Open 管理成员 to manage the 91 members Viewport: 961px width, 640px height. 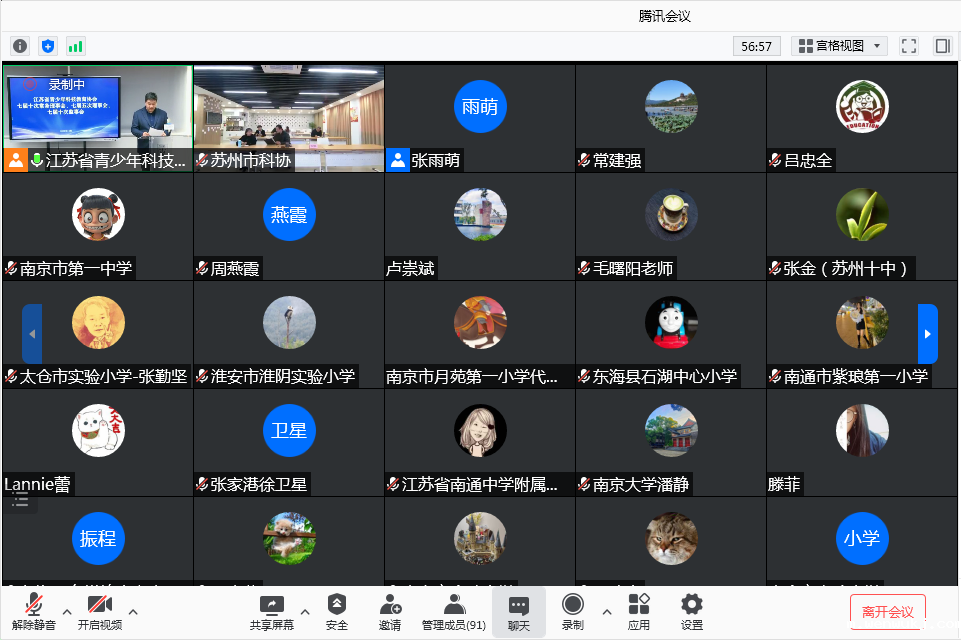pyautogui.click(x=455, y=610)
